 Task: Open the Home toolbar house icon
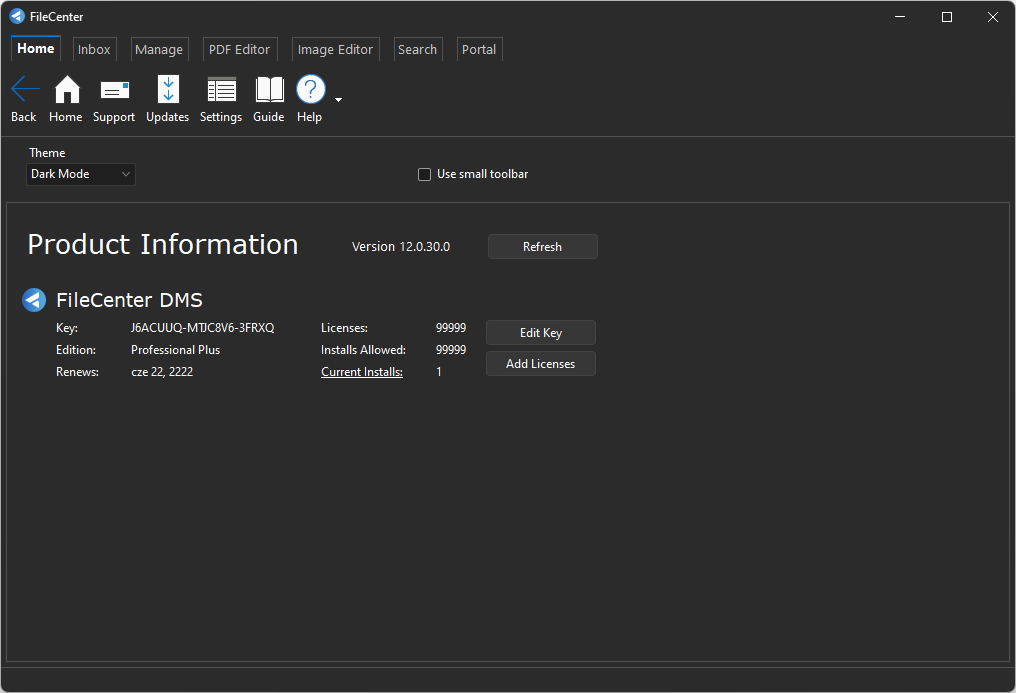tap(67, 89)
